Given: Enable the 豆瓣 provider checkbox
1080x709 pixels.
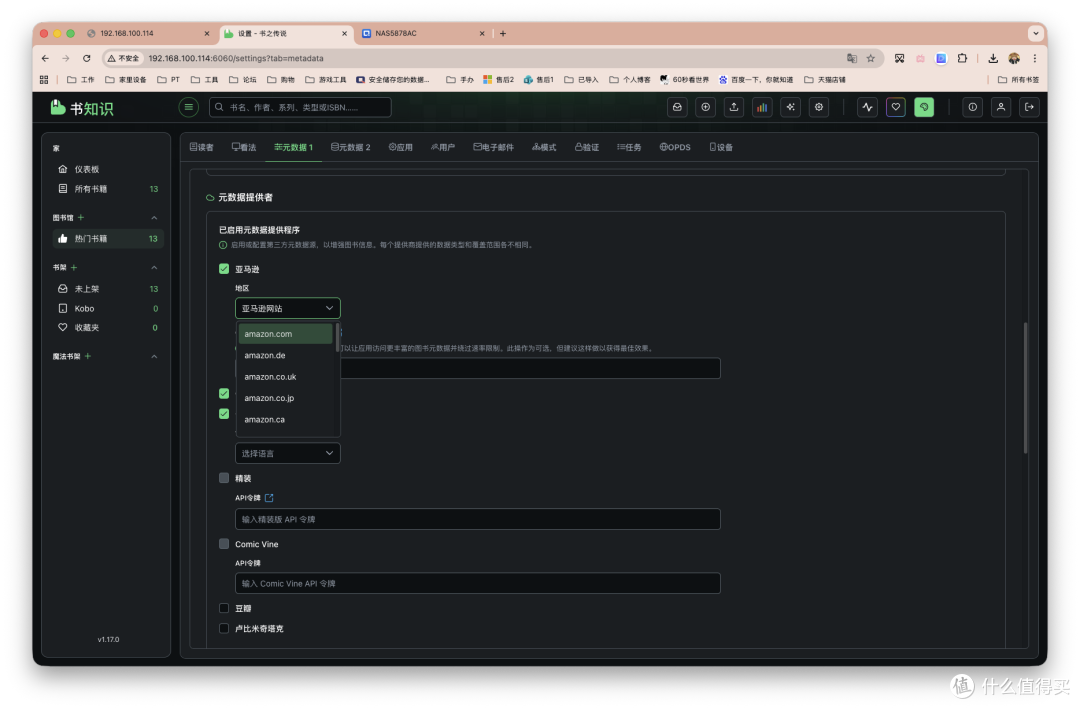Looking at the screenshot, I should [224, 608].
